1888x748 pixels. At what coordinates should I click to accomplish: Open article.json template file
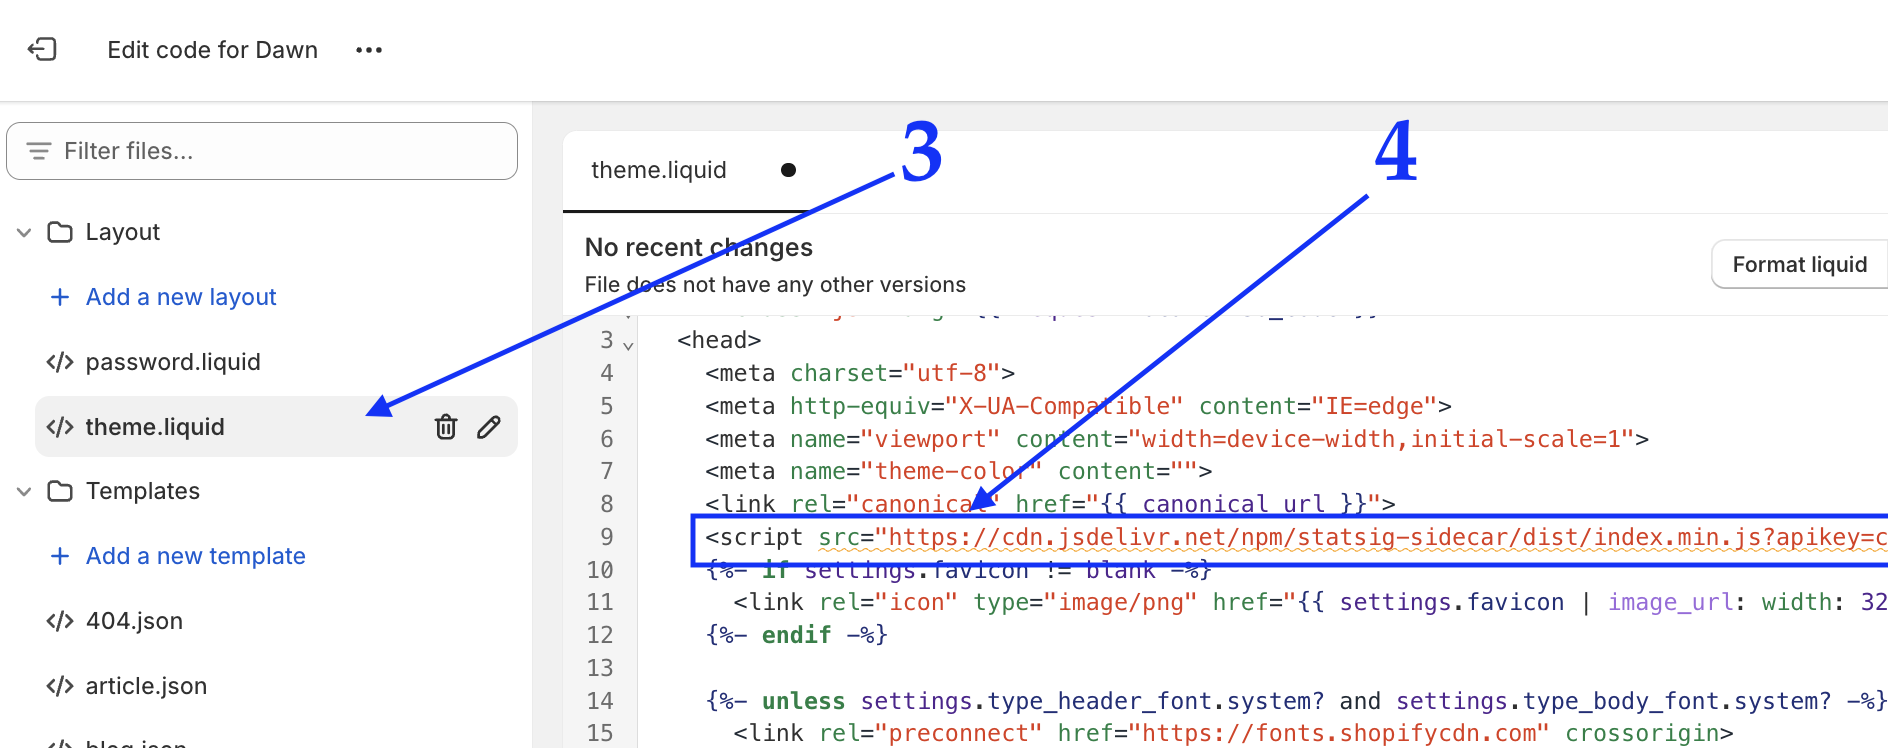[x=146, y=686]
